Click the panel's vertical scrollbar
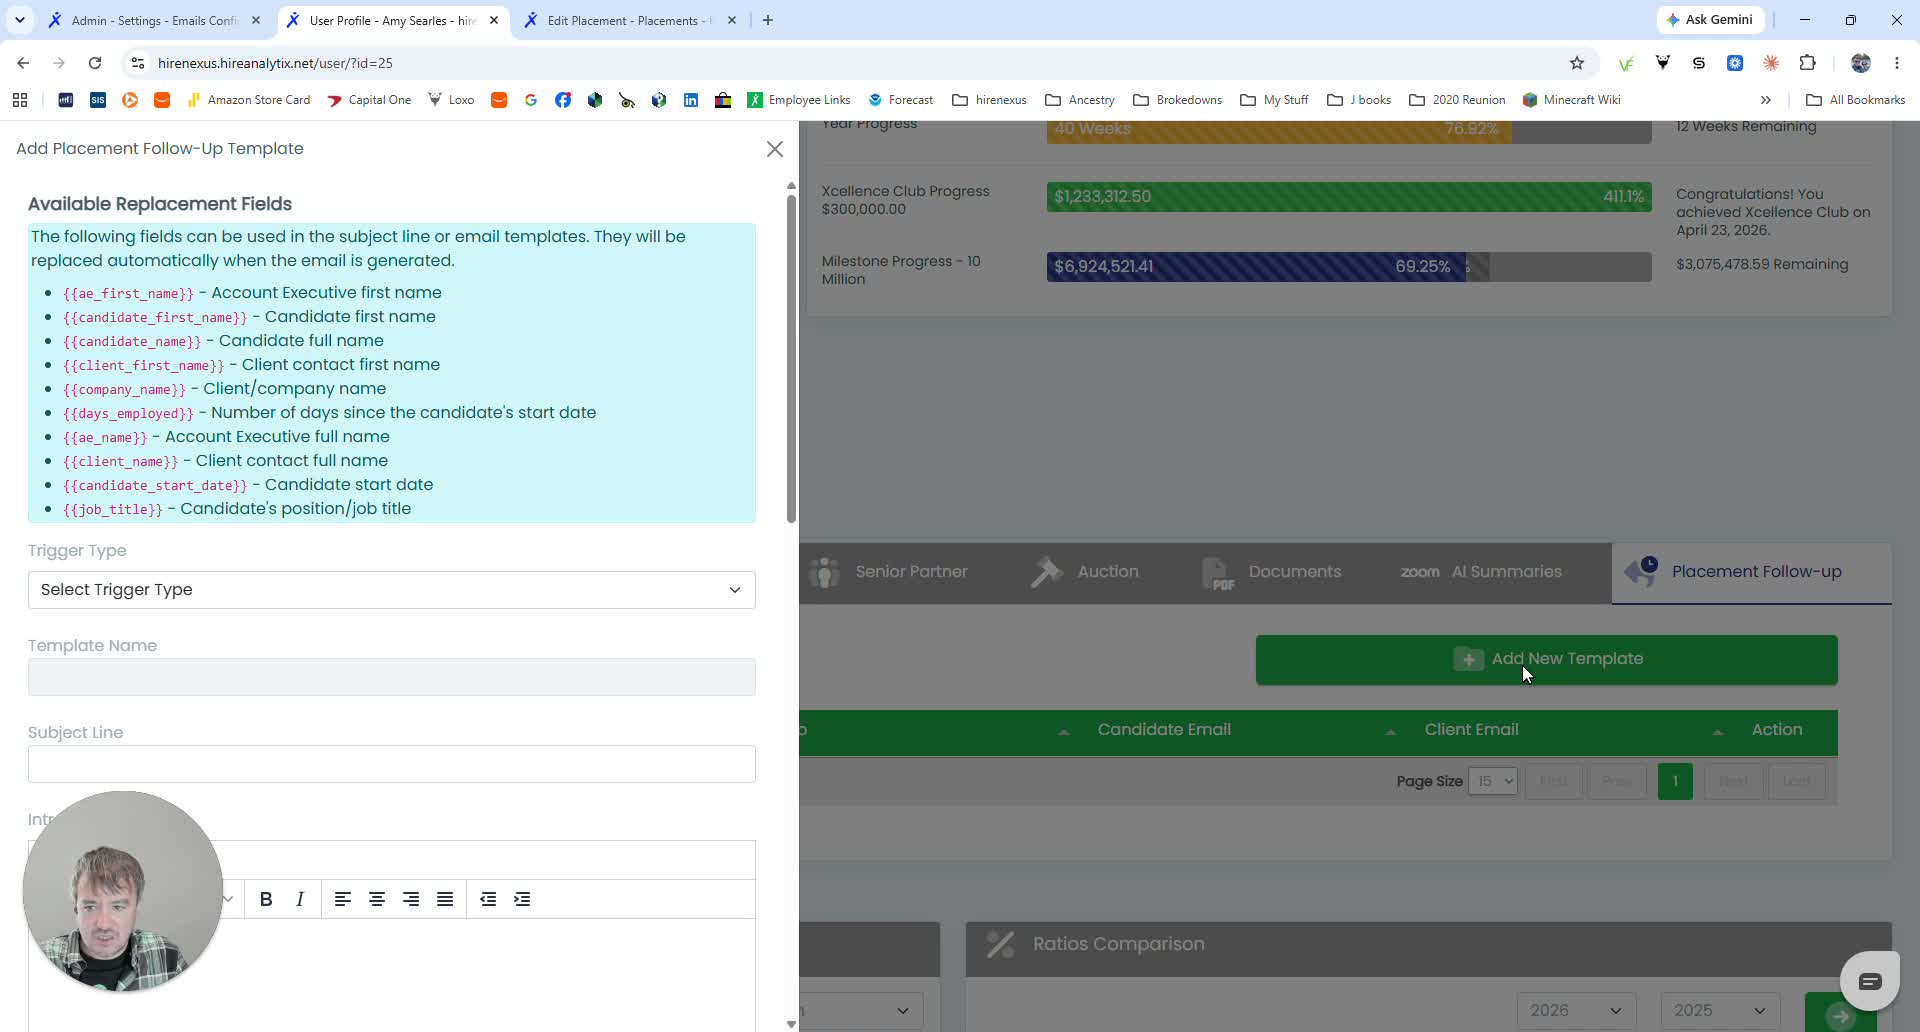 [791, 358]
